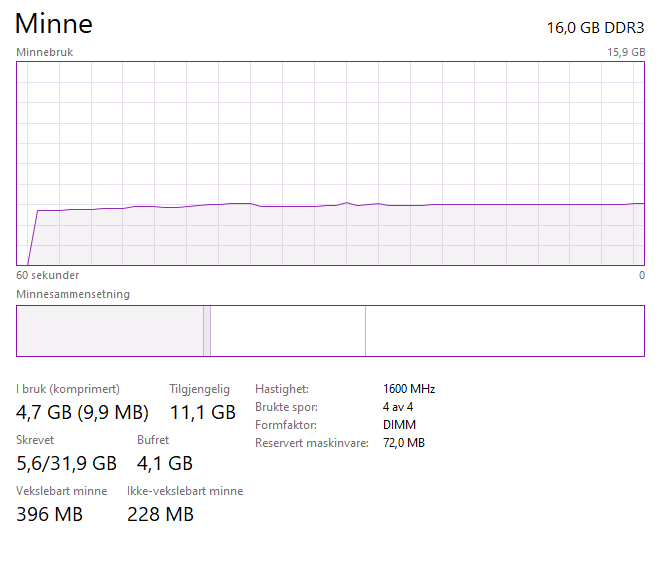Click the Minnesammensetning label
The height and width of the screenshot is (578, 660).
click(73, 294)
